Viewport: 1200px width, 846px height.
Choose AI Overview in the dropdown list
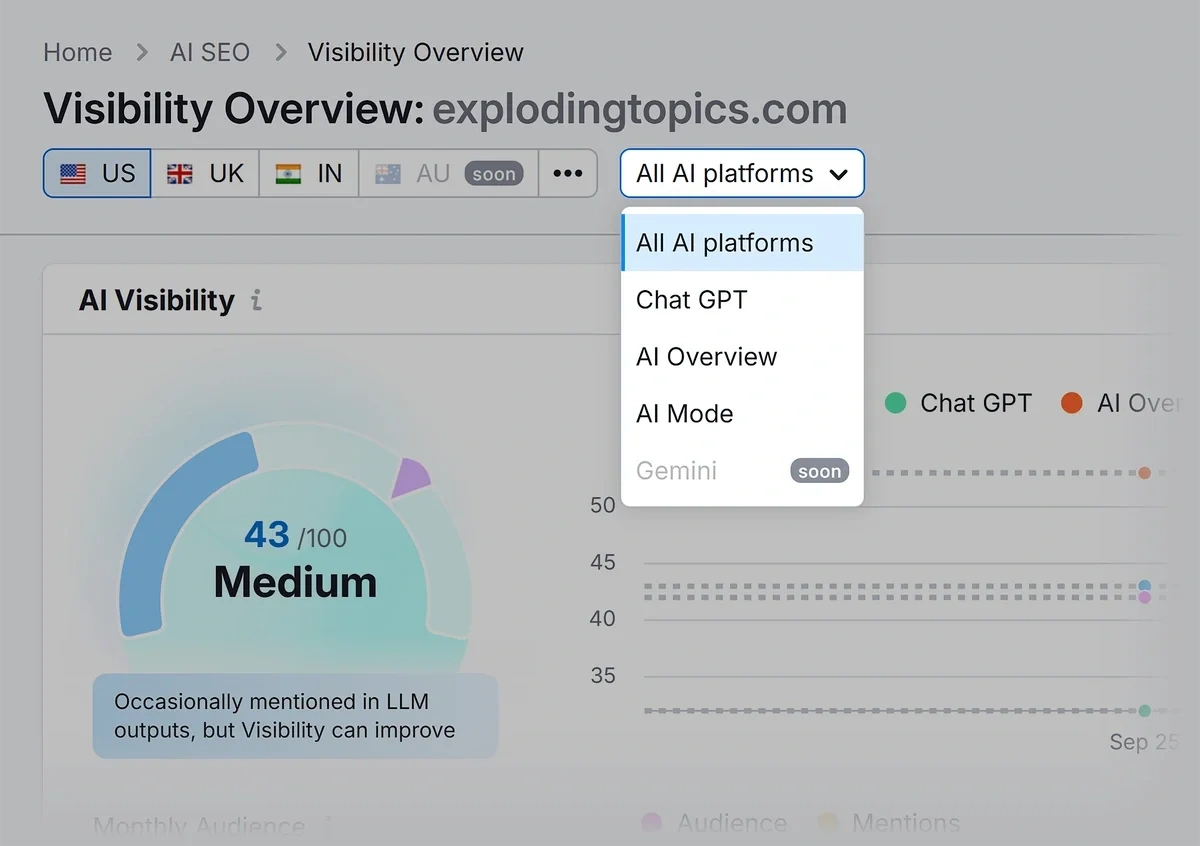pos(707,356)
